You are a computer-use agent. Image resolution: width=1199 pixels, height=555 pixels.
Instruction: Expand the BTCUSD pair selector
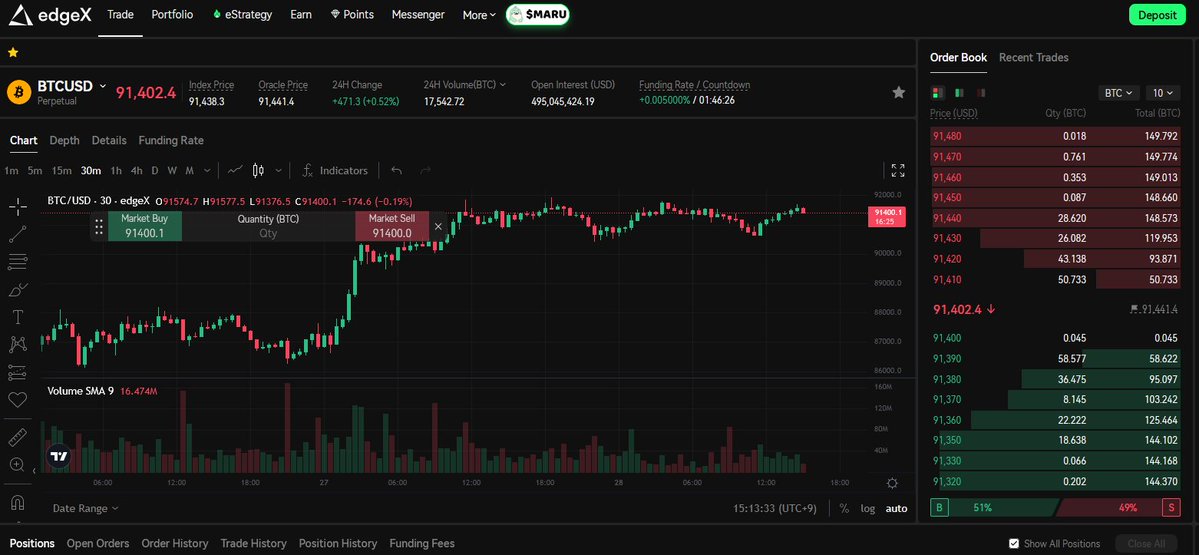coord(102,86)
